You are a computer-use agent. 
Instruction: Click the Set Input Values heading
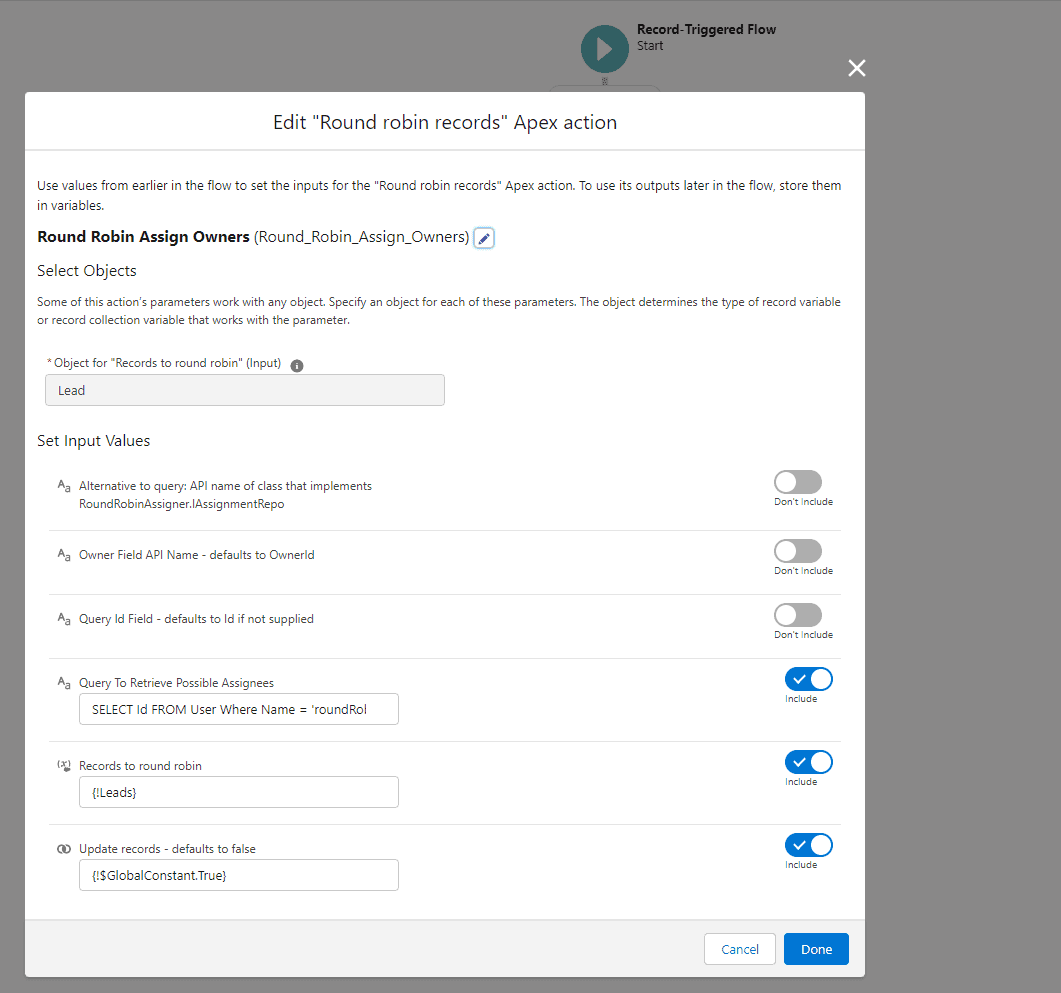(93, 441)
